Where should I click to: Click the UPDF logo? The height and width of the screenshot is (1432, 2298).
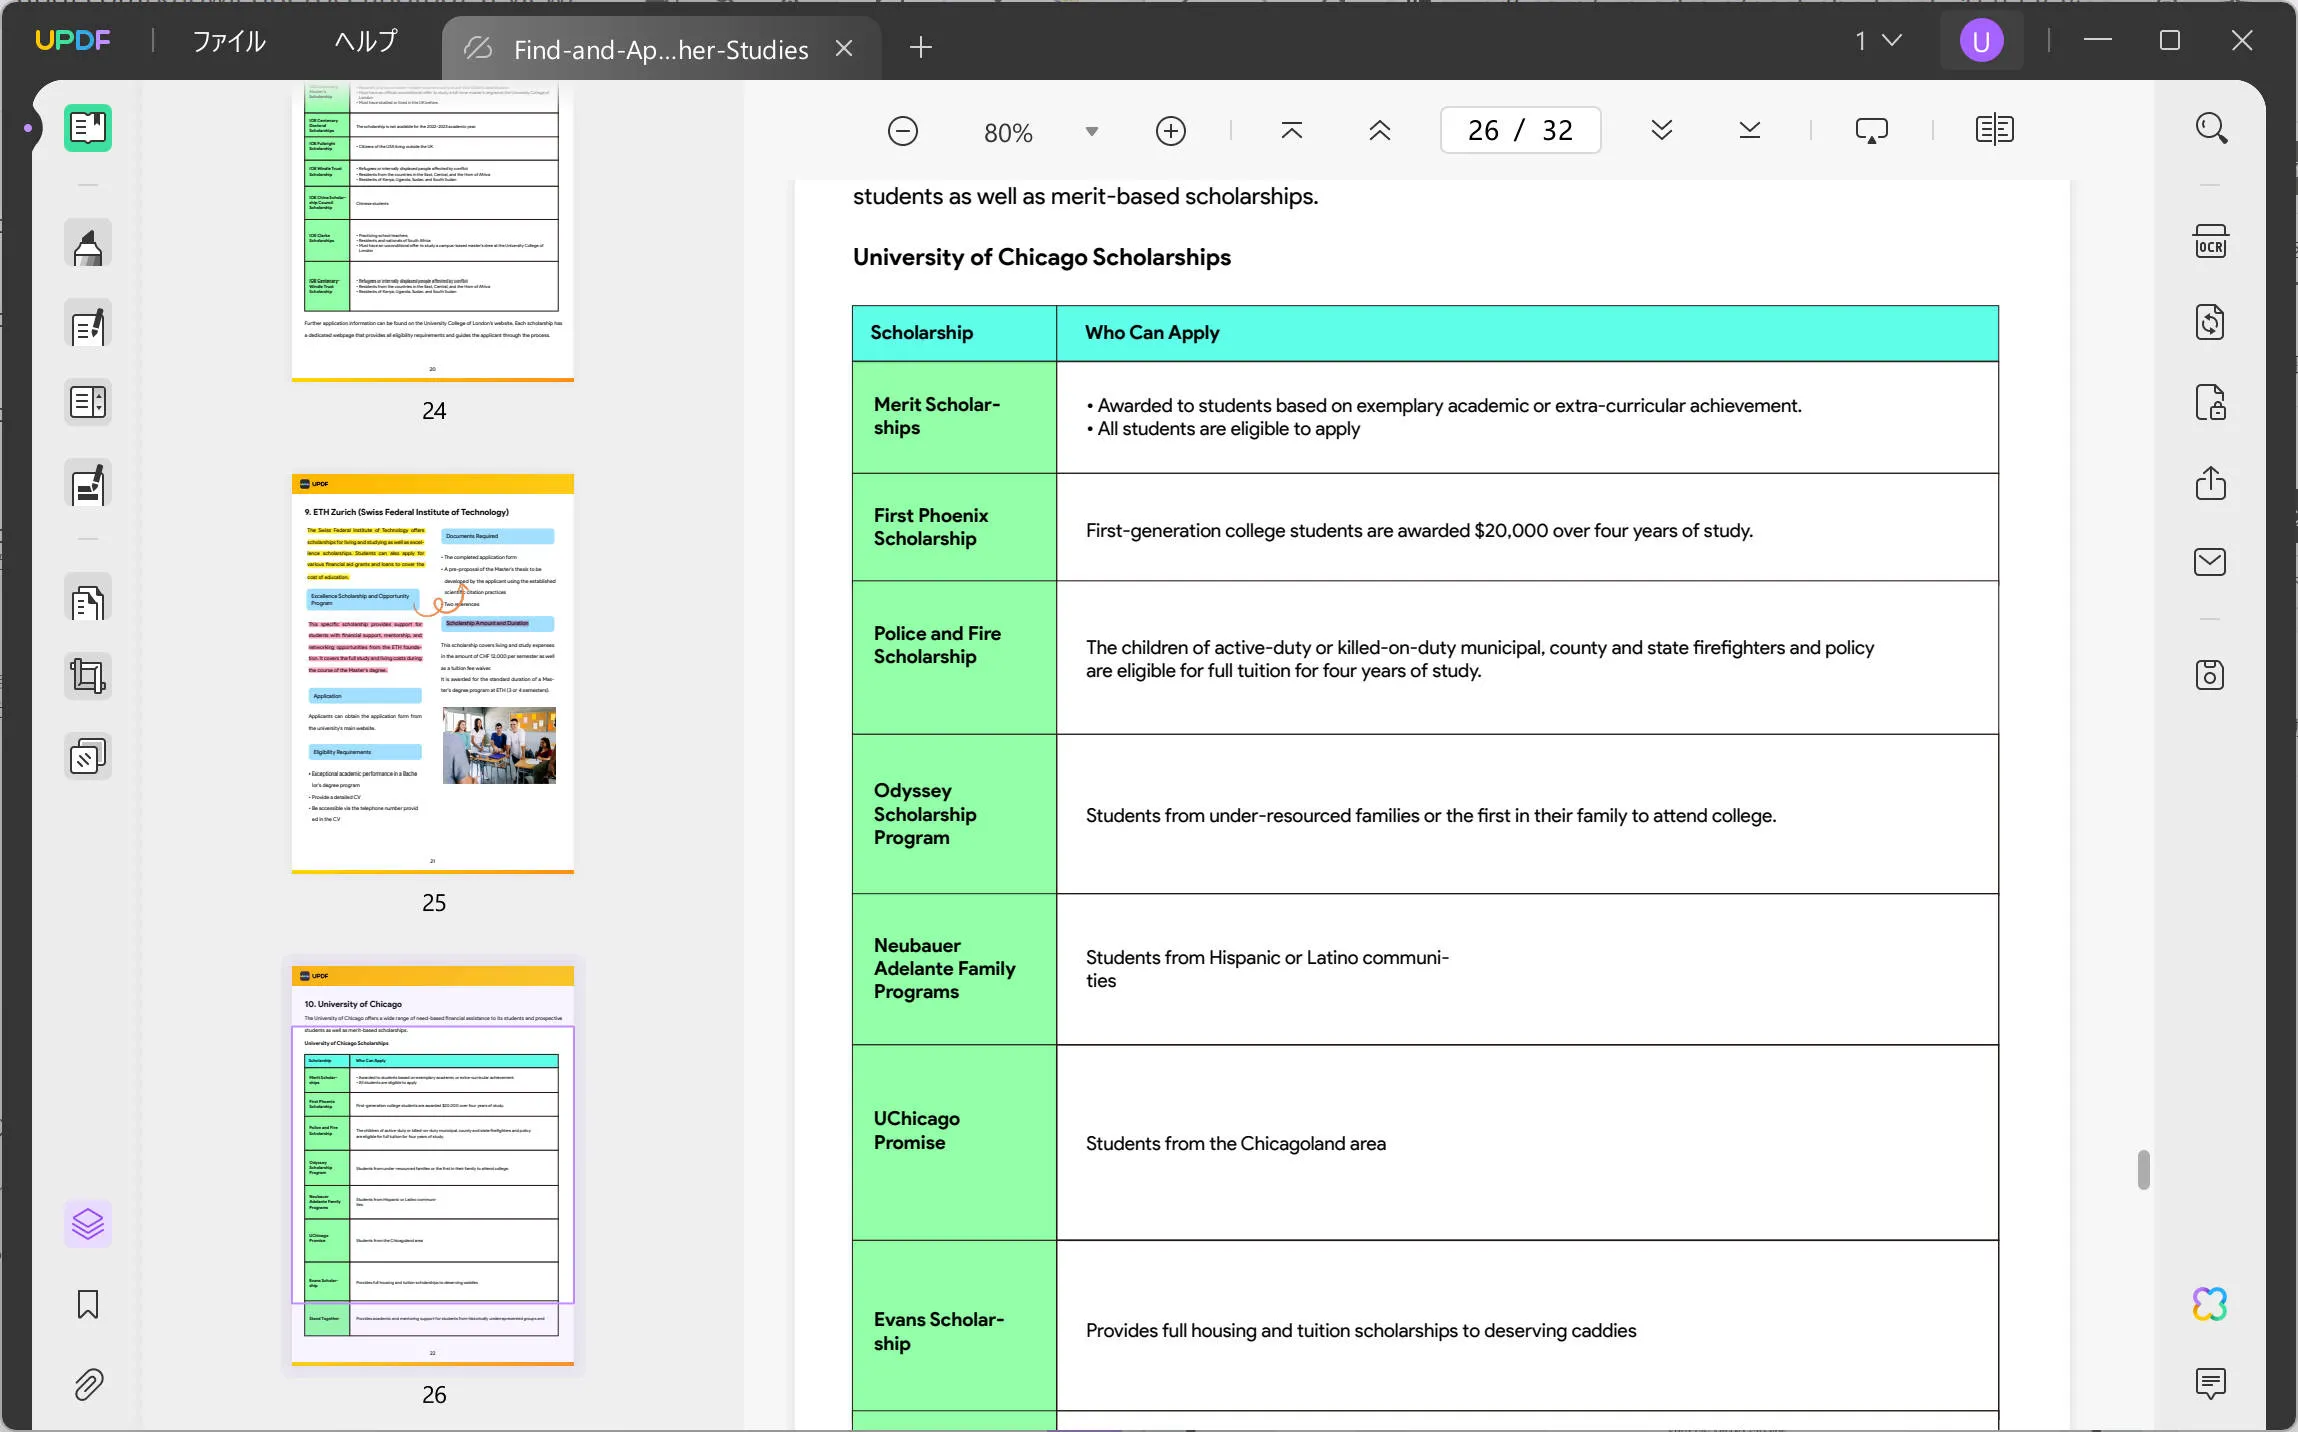(72, 41)
